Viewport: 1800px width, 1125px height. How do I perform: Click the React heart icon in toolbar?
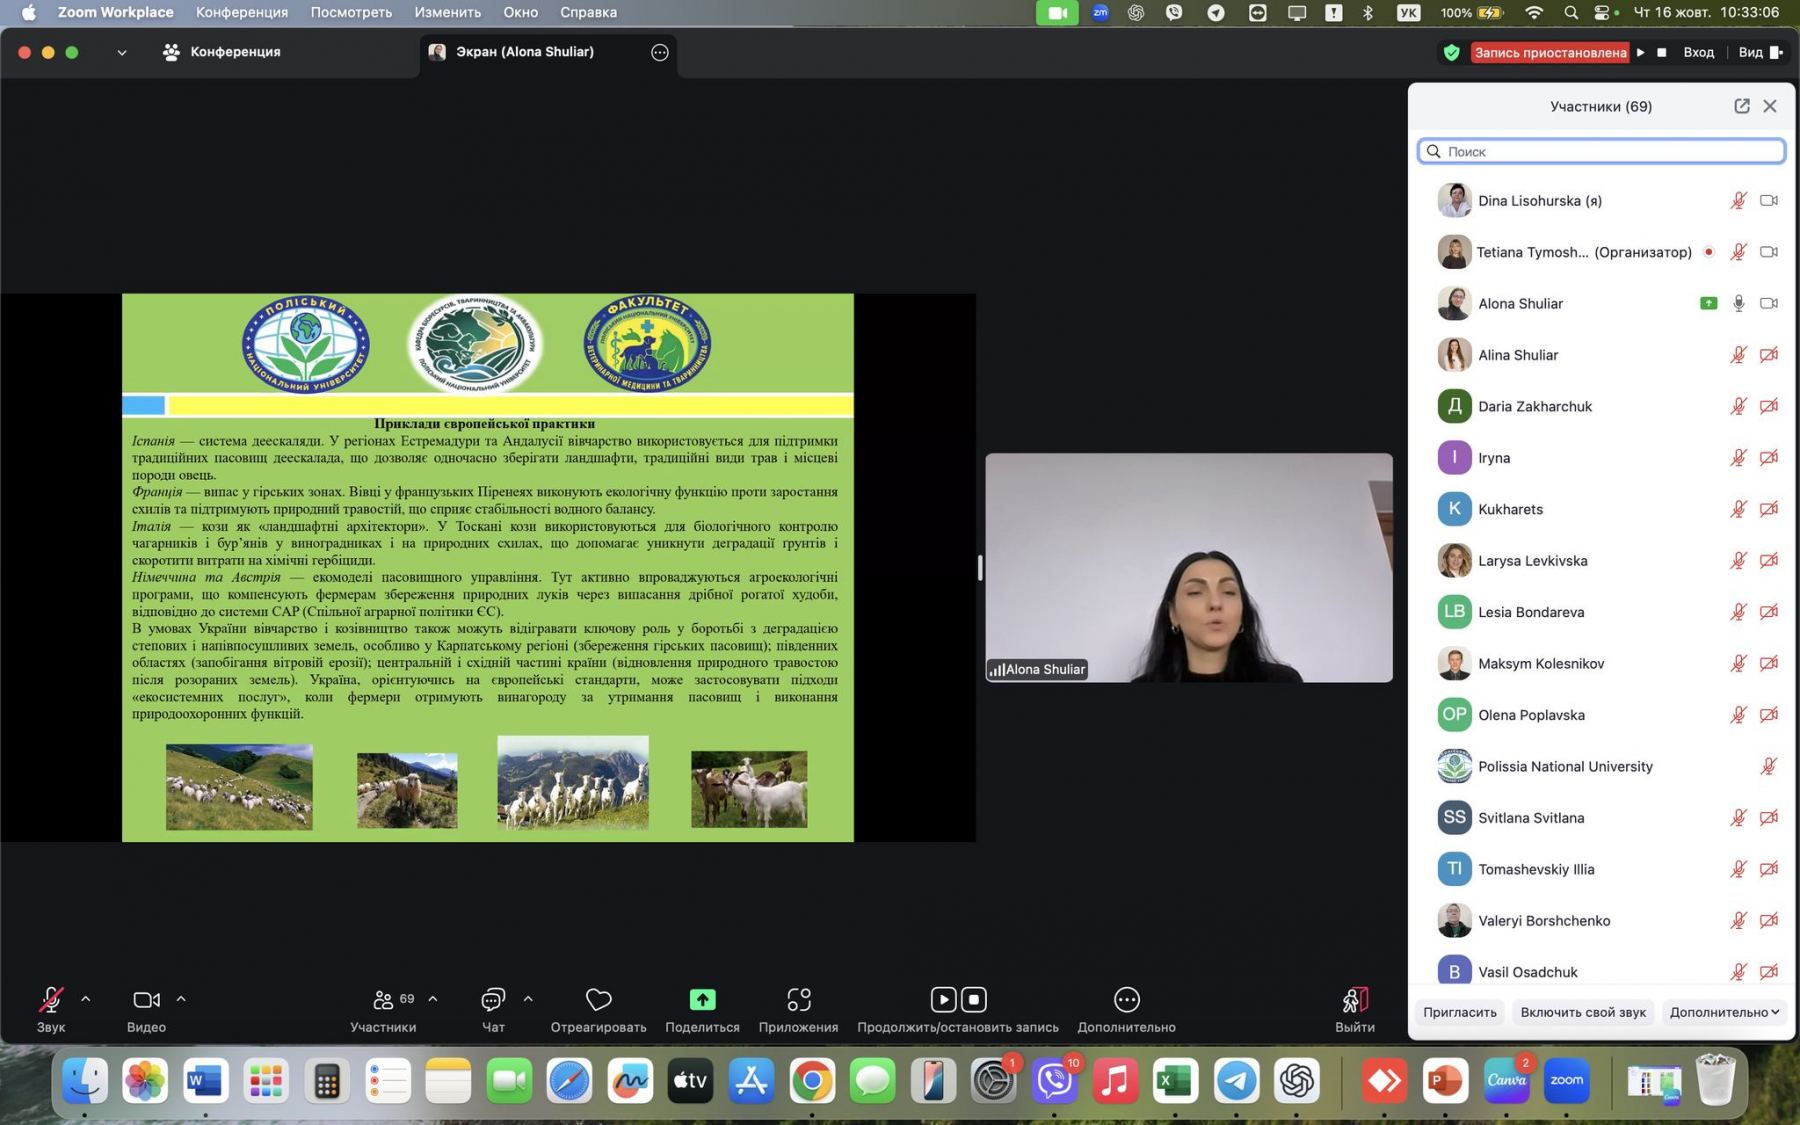[598, 999]
